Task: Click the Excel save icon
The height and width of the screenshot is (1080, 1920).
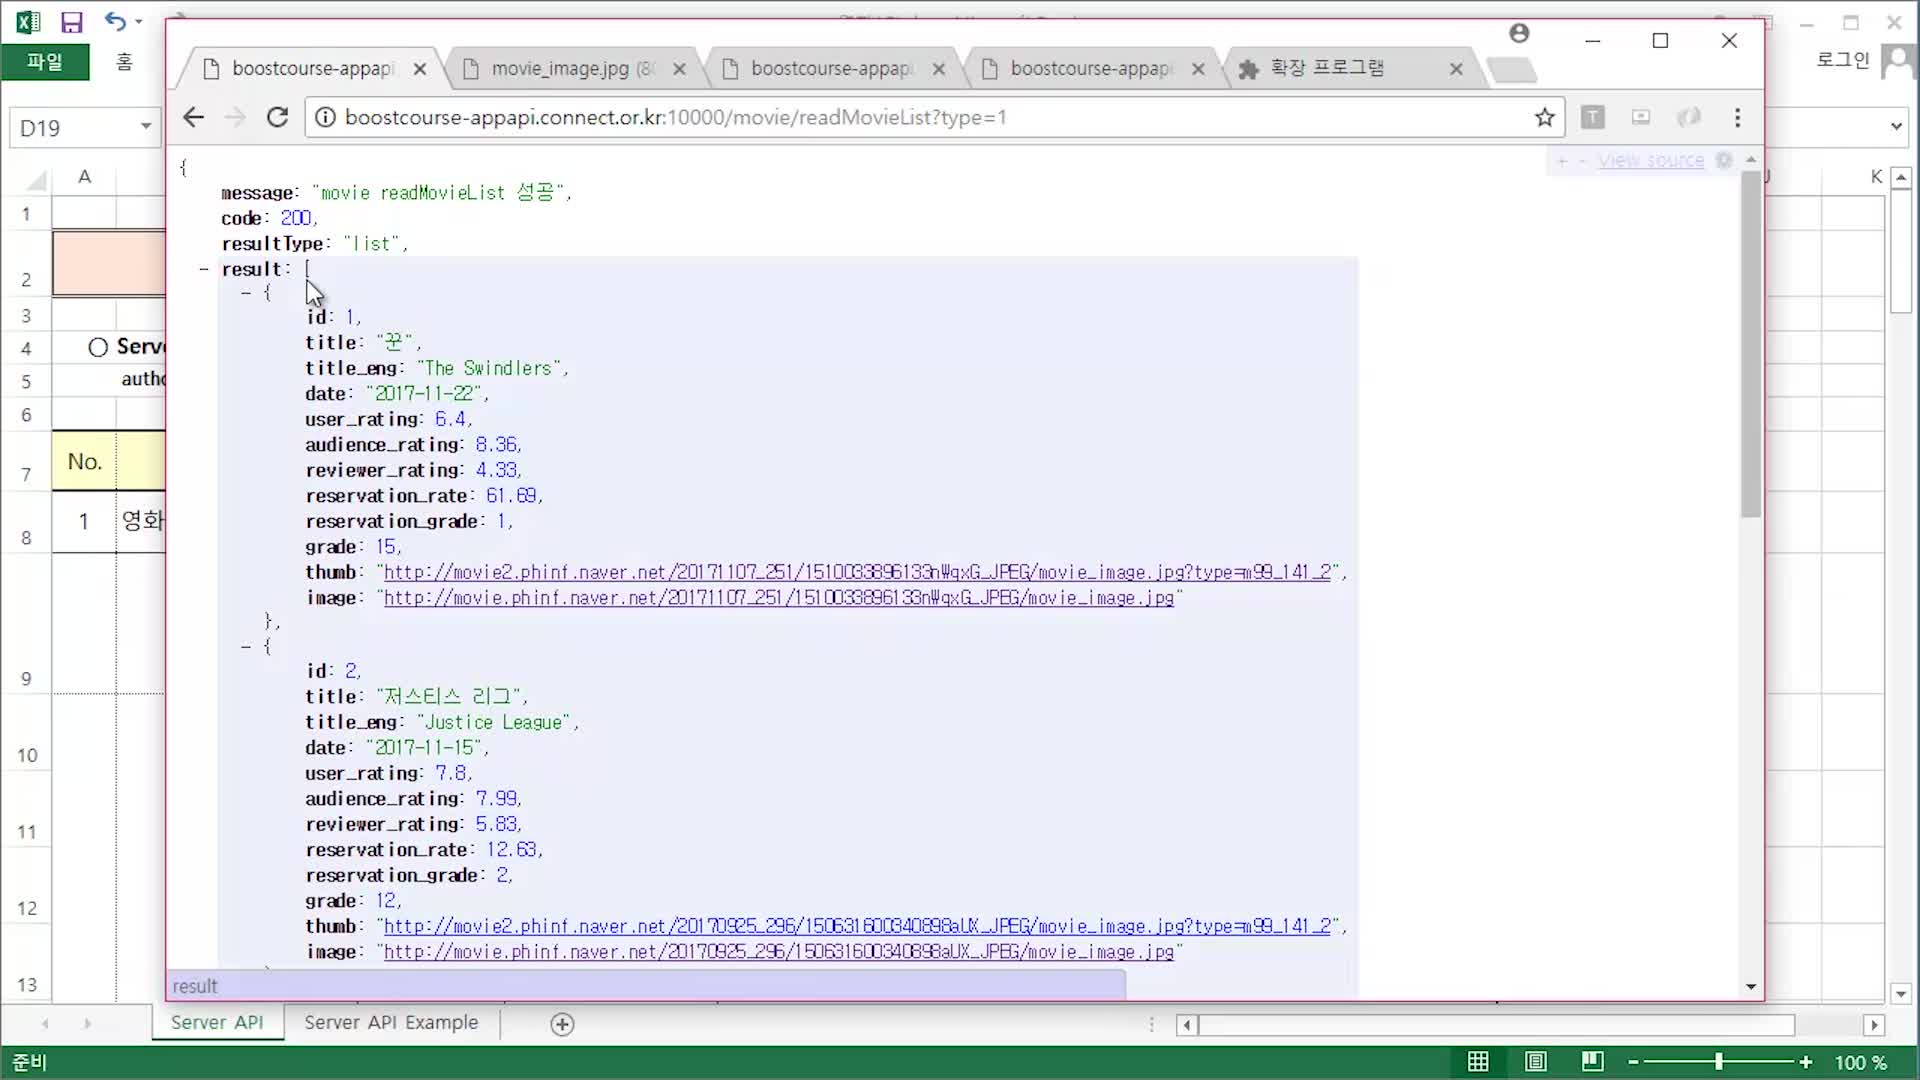Action: [71, 22]
